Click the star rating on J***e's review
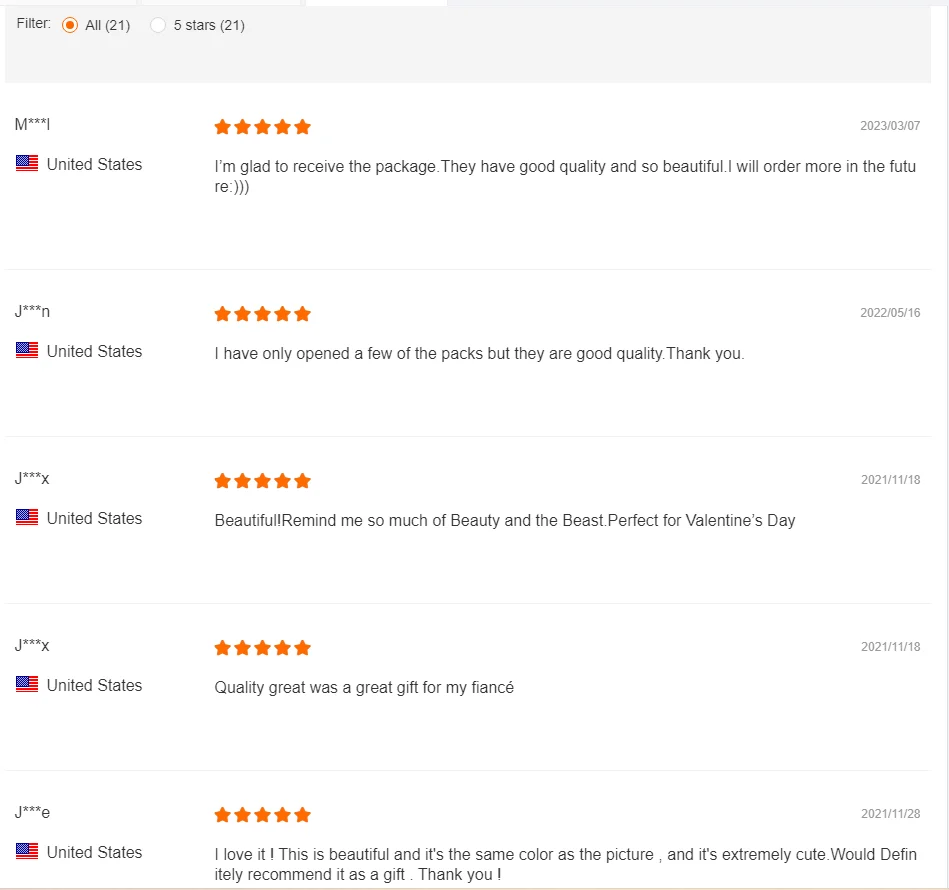The image size is (949, 890). 262,815
